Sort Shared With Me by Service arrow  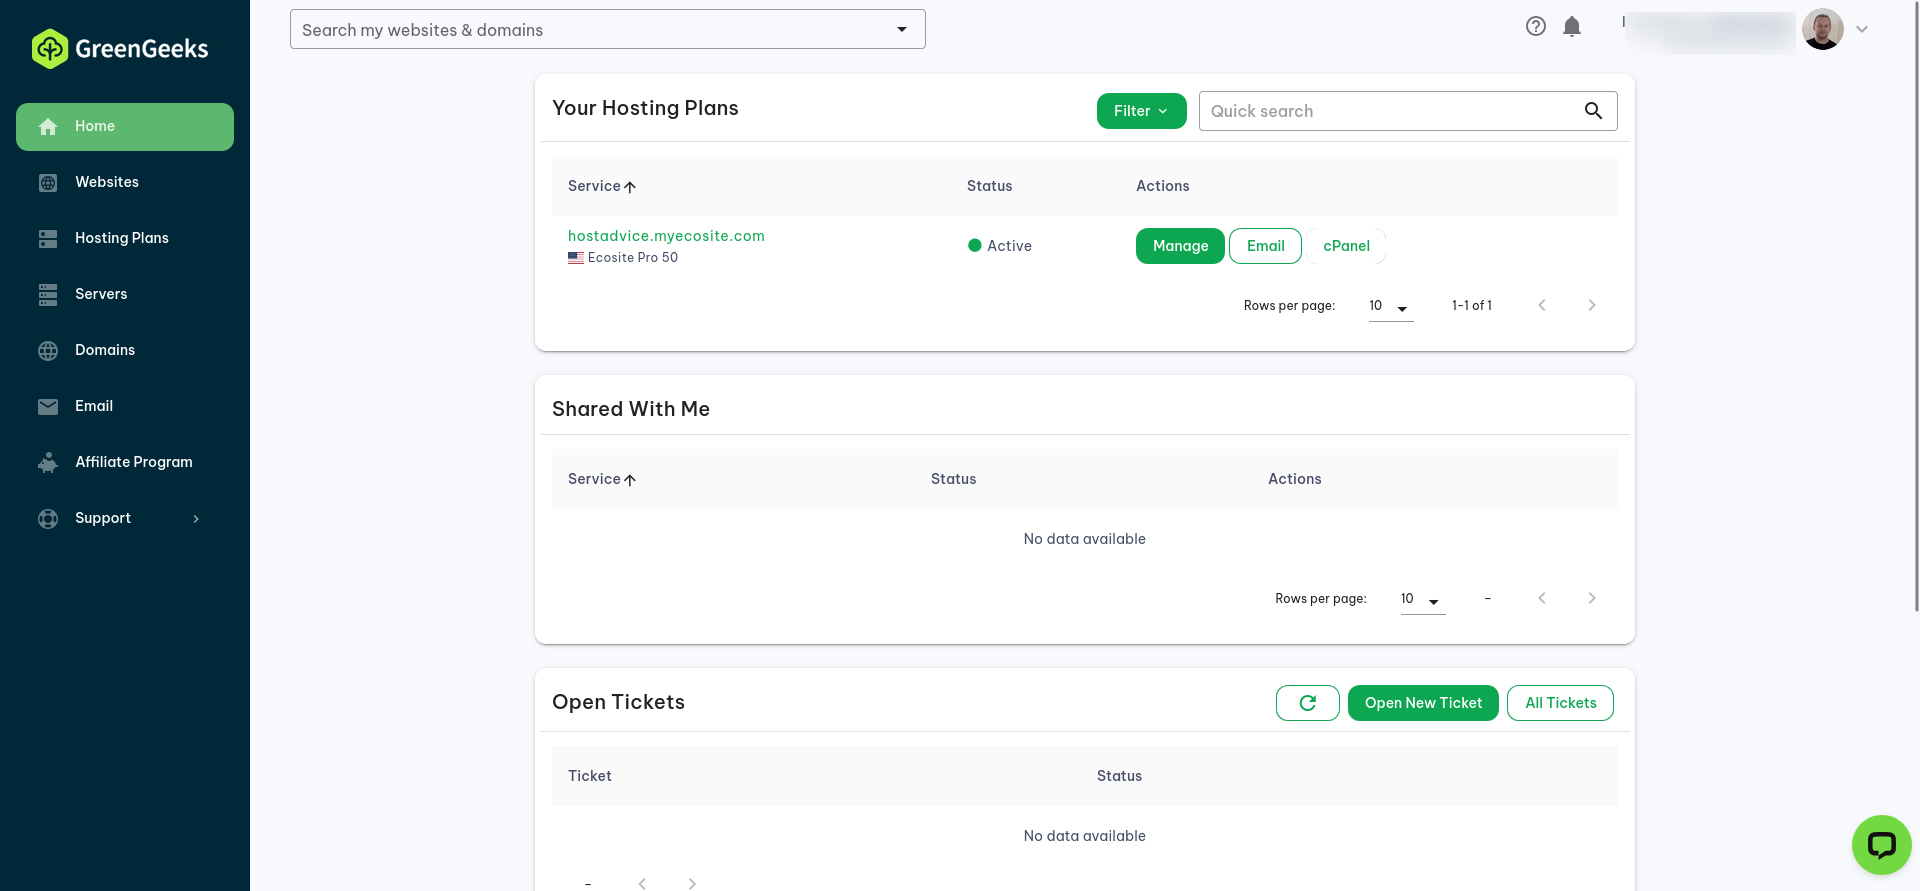[x=630, y=480]
